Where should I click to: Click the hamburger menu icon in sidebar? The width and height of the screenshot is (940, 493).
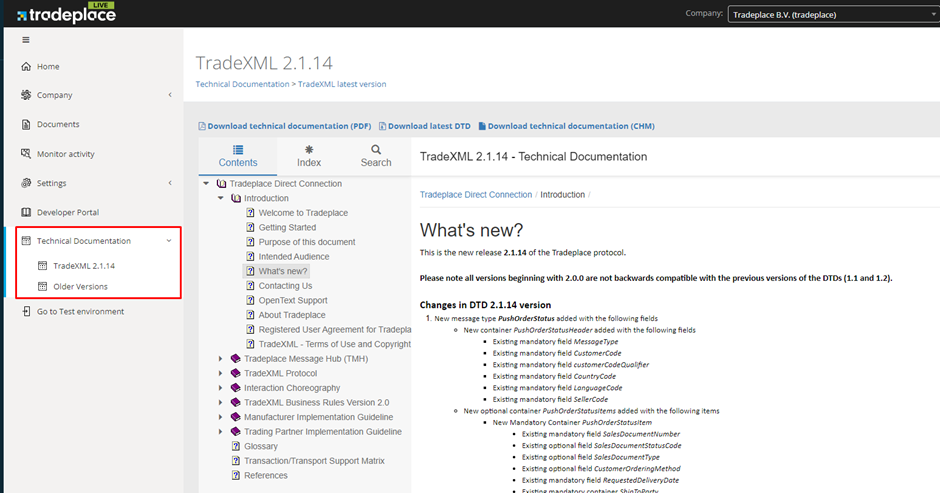coord(26,40)
